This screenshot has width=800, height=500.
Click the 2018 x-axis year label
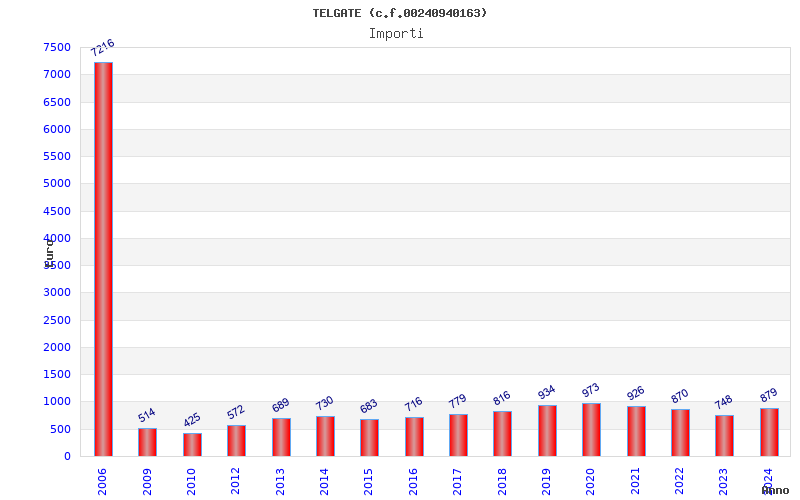[502, 482]
